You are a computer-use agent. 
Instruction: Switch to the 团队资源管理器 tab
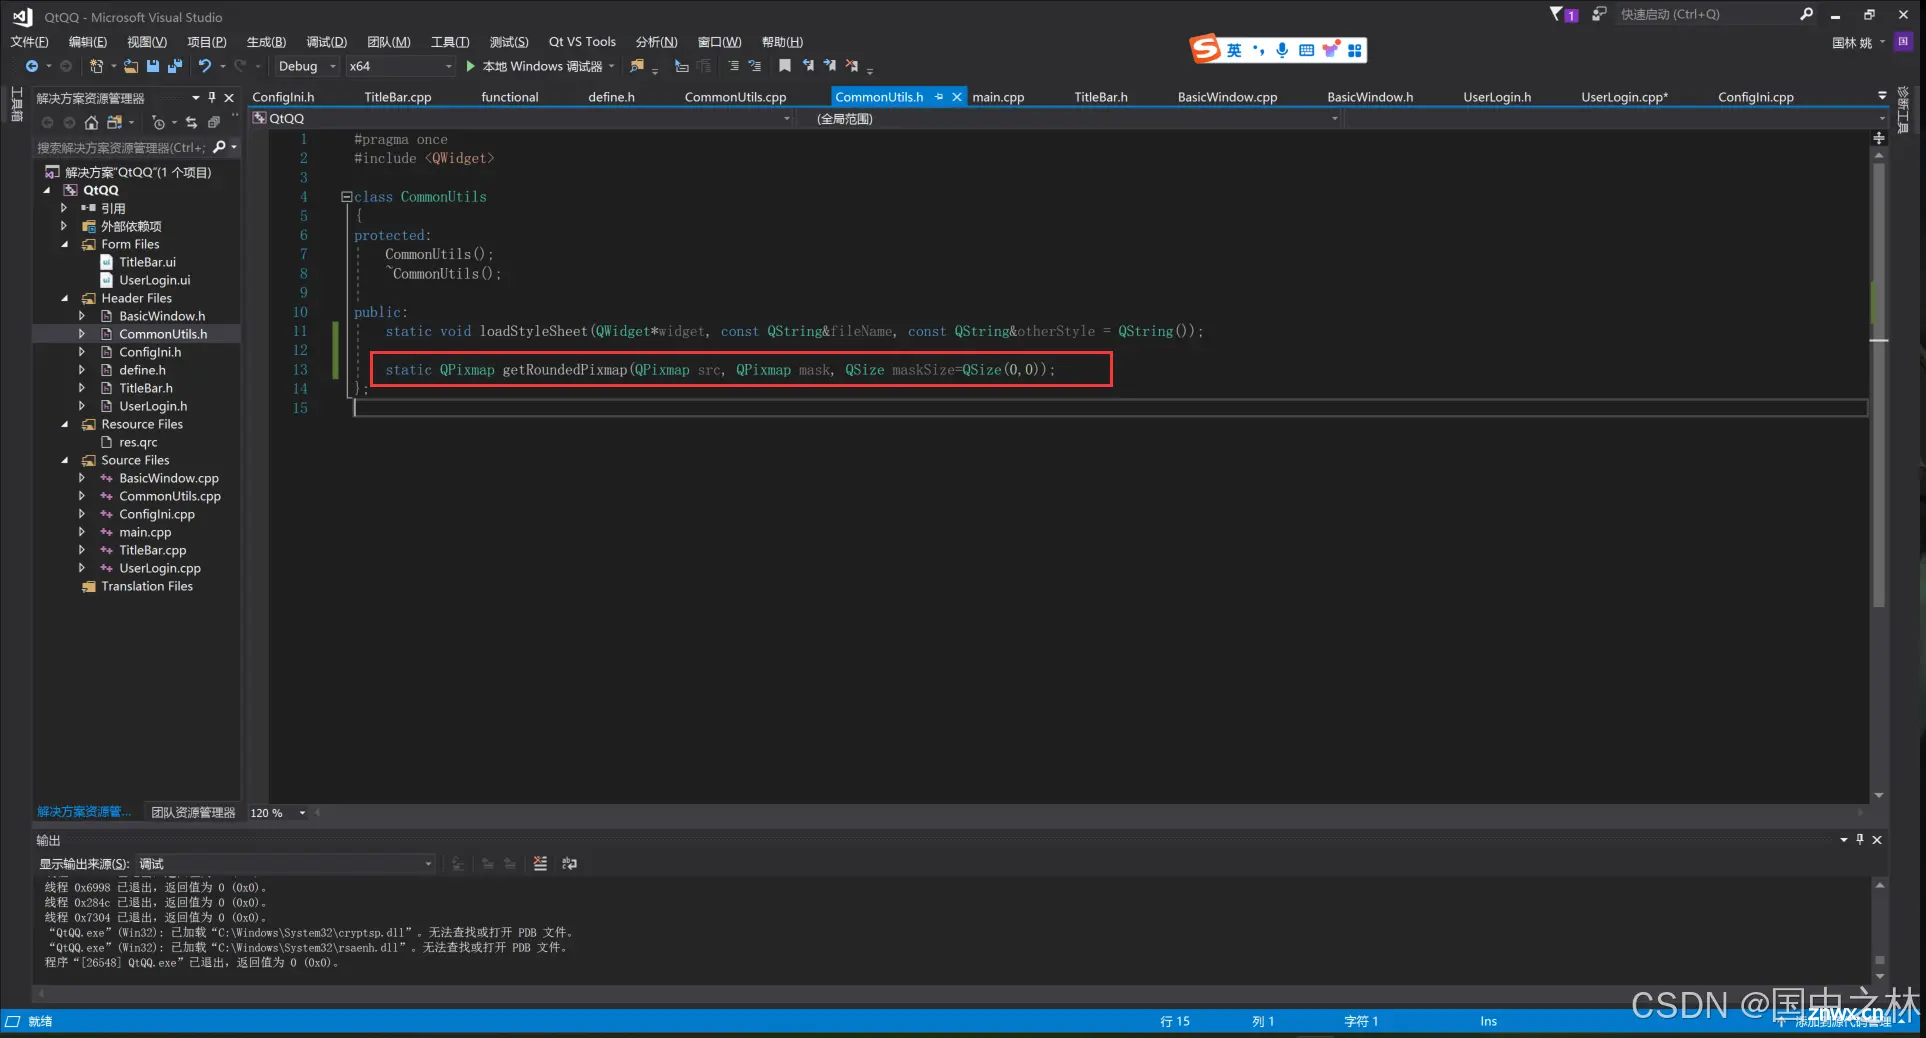coord(193,812)
